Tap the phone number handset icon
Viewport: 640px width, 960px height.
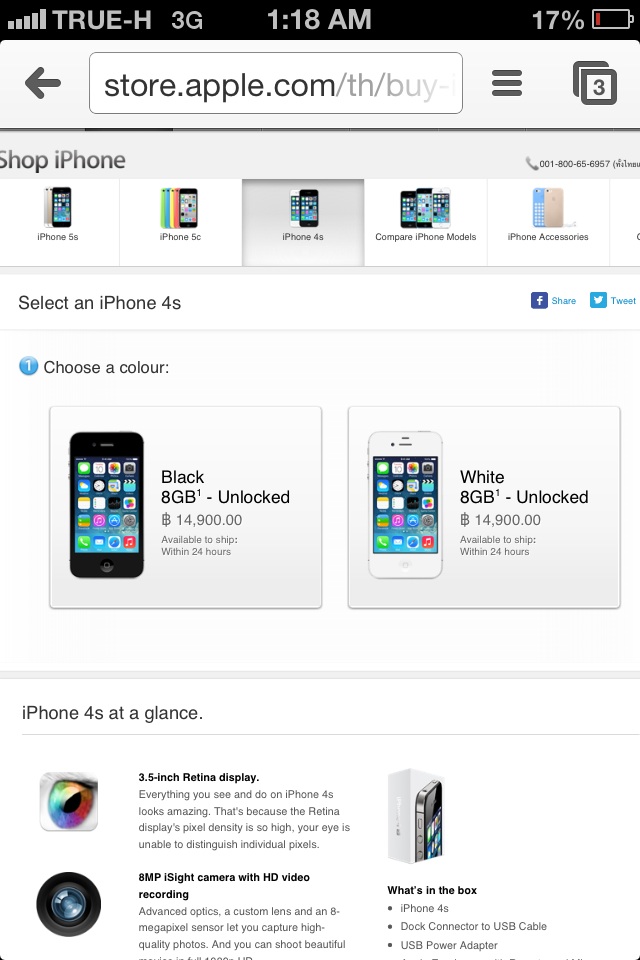(531, 163)
